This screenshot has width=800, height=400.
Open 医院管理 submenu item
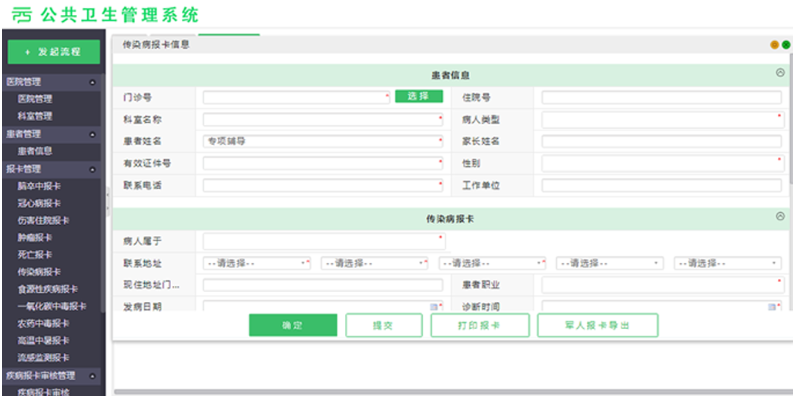click(35, 99)
